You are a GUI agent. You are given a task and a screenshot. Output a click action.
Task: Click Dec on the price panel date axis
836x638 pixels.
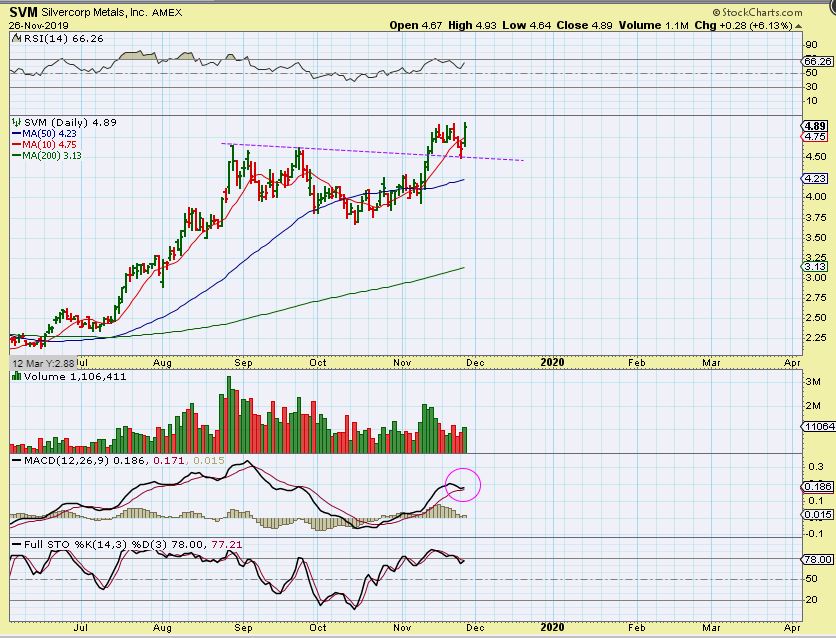point(475,363)
